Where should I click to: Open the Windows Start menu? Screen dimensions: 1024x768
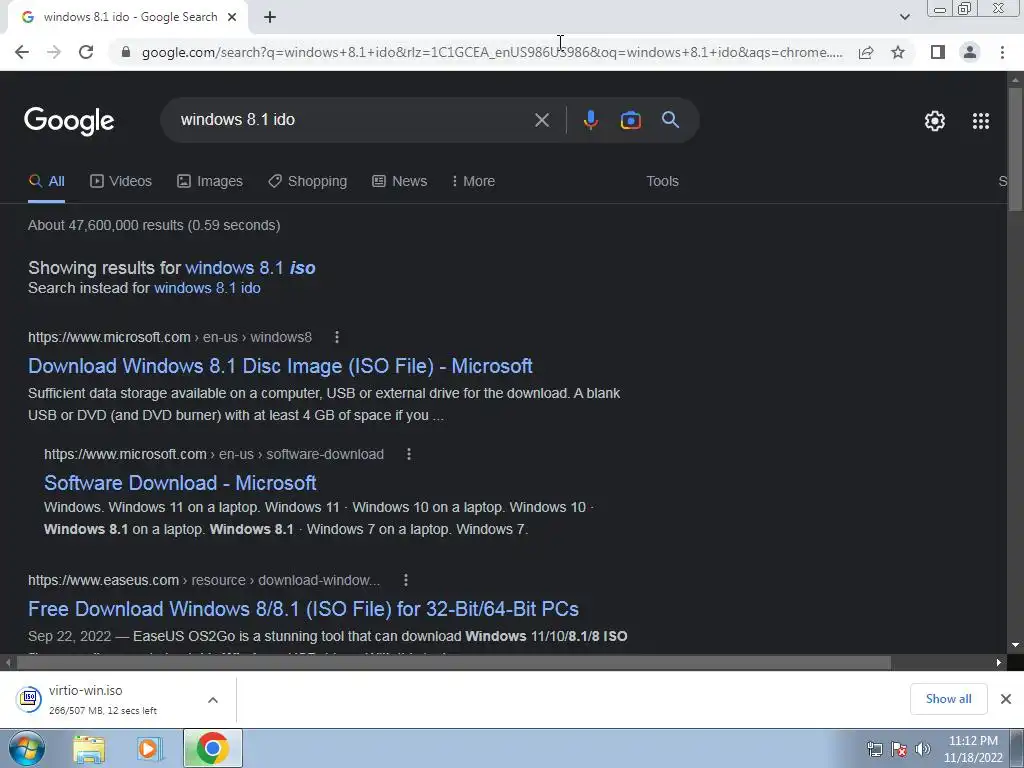(27, 748)
